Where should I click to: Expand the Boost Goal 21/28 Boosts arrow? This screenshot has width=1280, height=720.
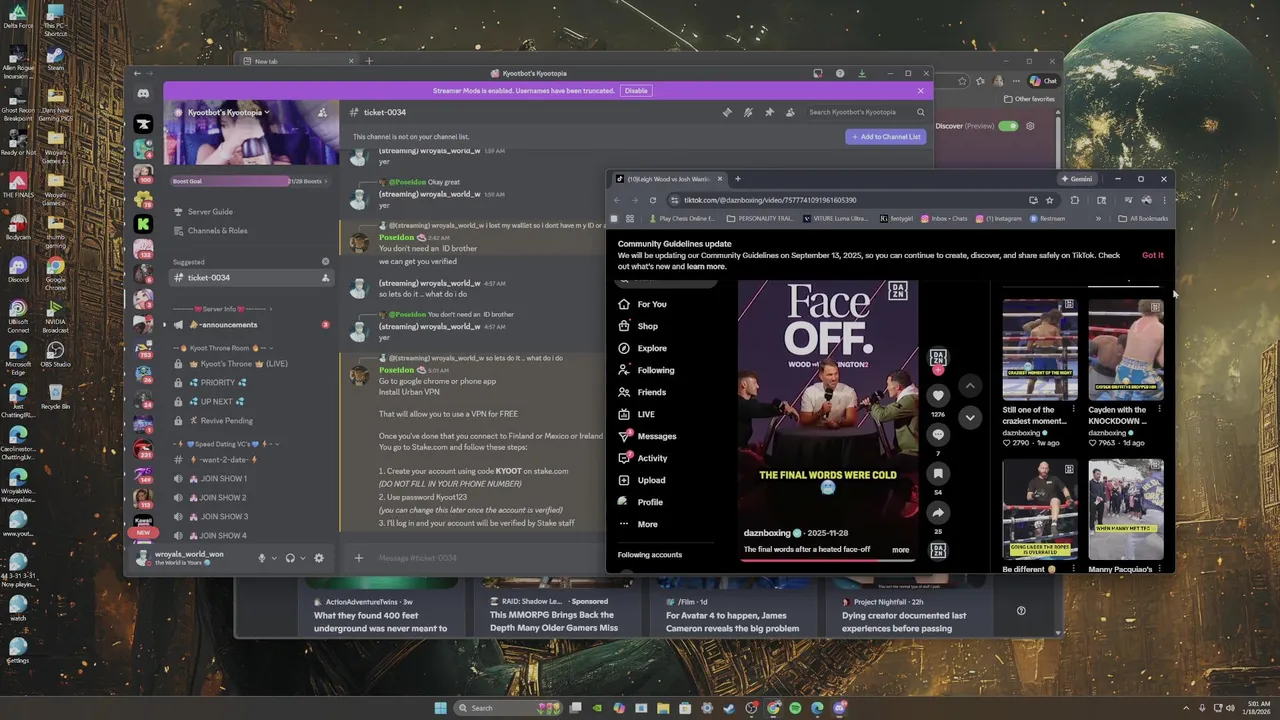(x=327, y=181)
